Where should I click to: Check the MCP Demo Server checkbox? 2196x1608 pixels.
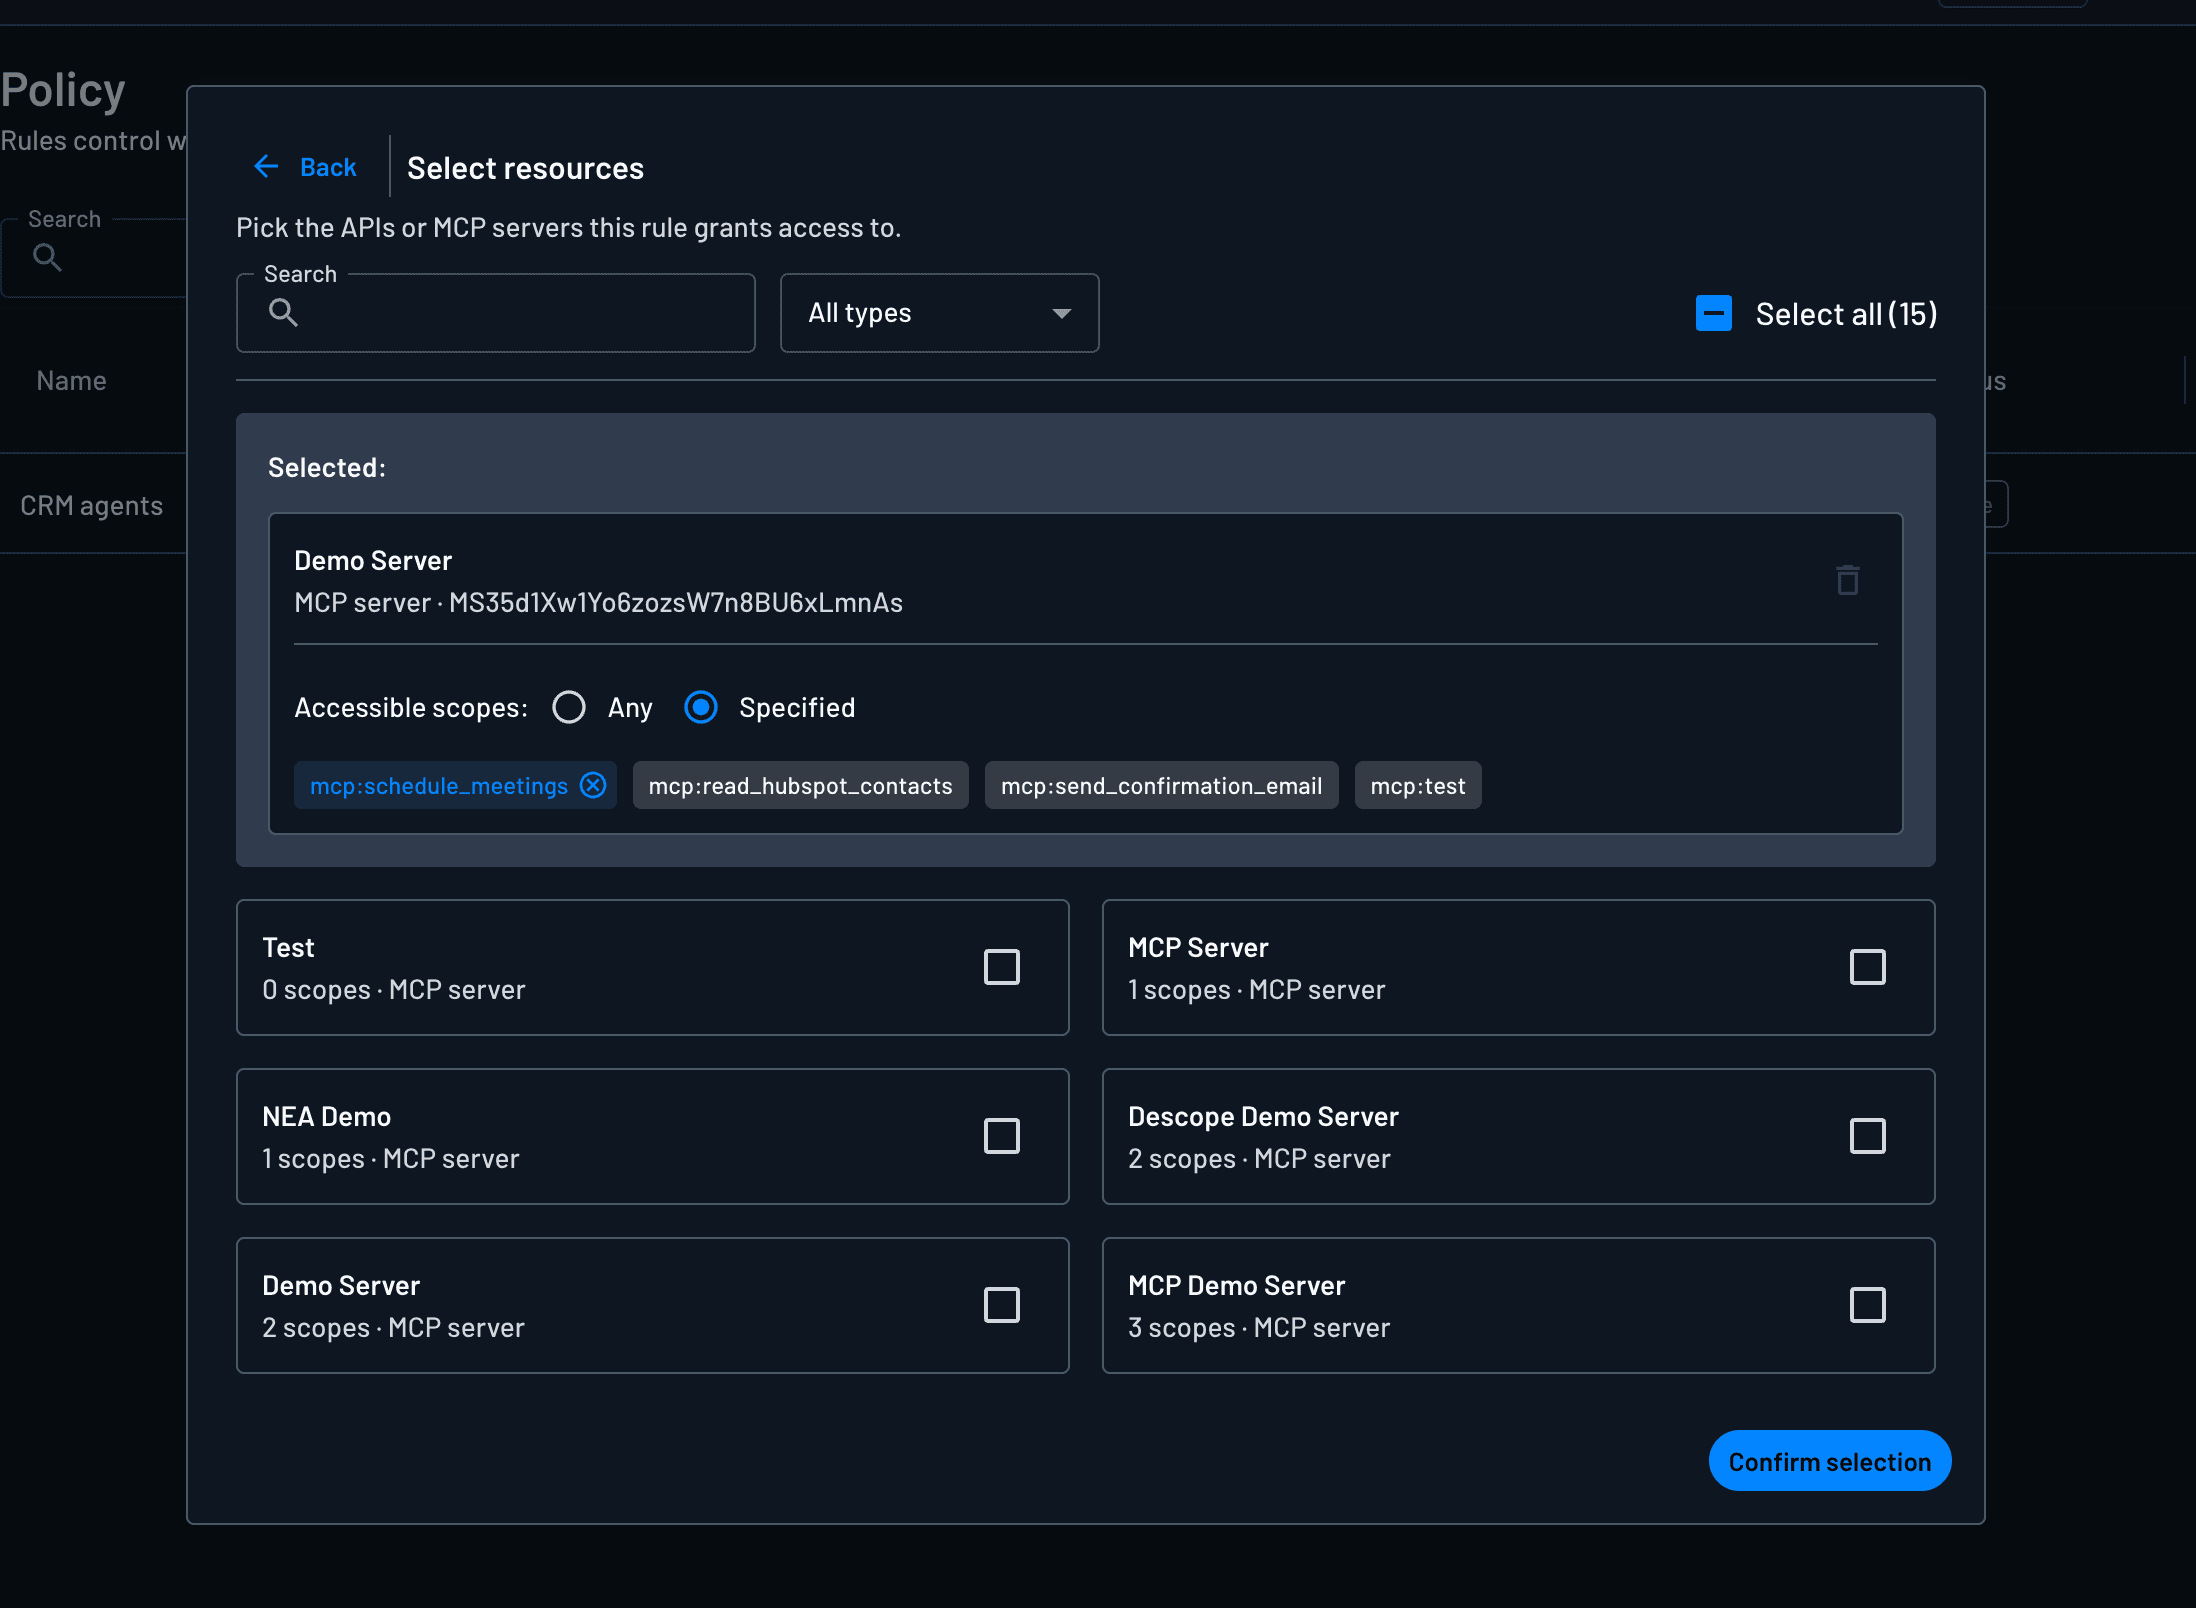(x=1867, y=1305)
